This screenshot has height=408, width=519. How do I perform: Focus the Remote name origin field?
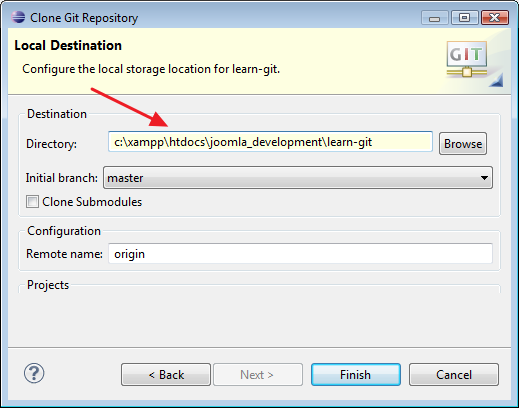coord(300,254)
